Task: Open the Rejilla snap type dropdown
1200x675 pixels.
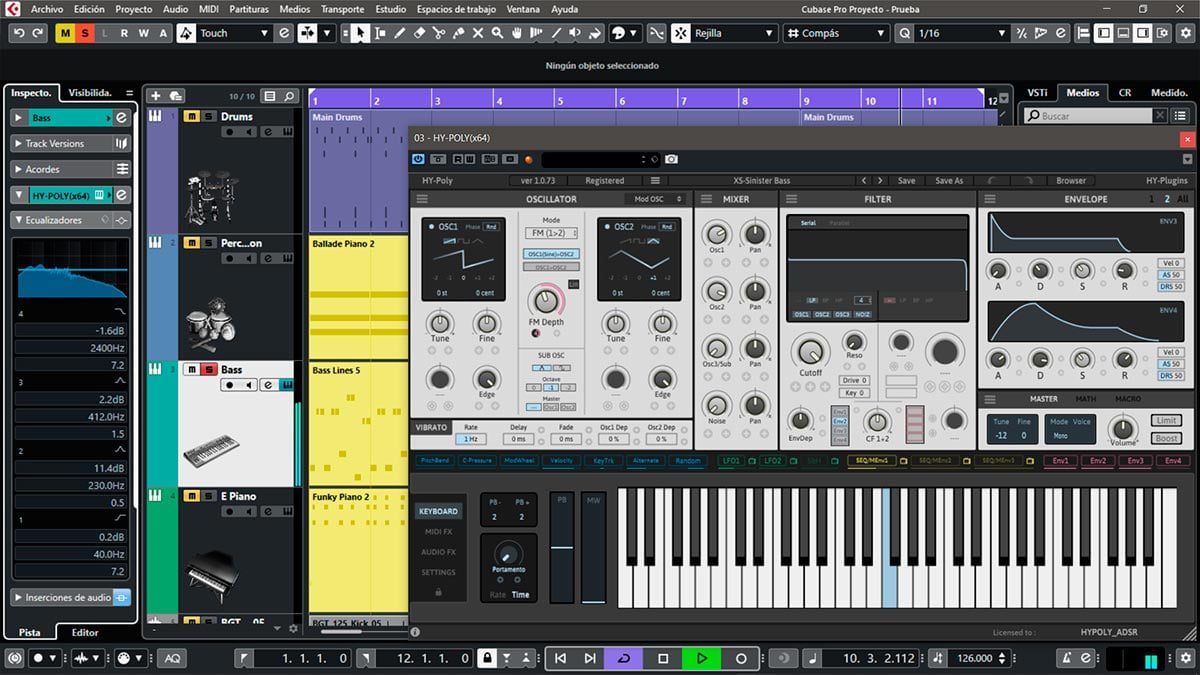Action: click(735, 33)
